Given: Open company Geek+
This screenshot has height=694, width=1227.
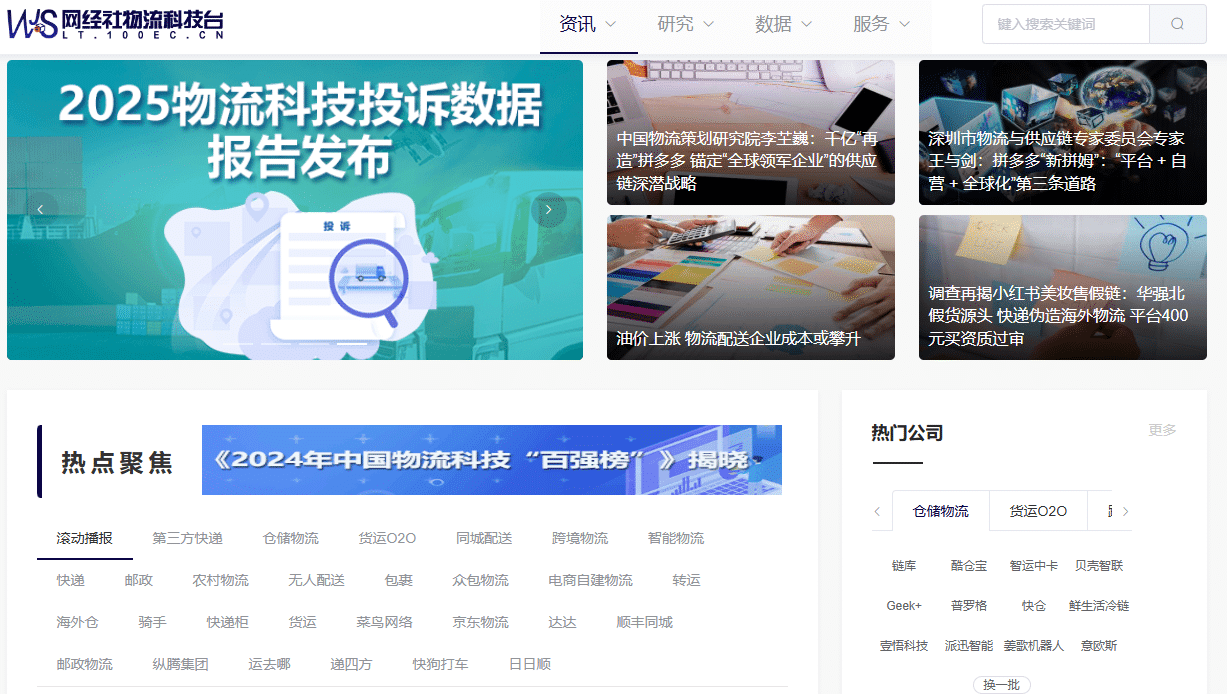Looking at the screenshot, I should tap(904, 606).
